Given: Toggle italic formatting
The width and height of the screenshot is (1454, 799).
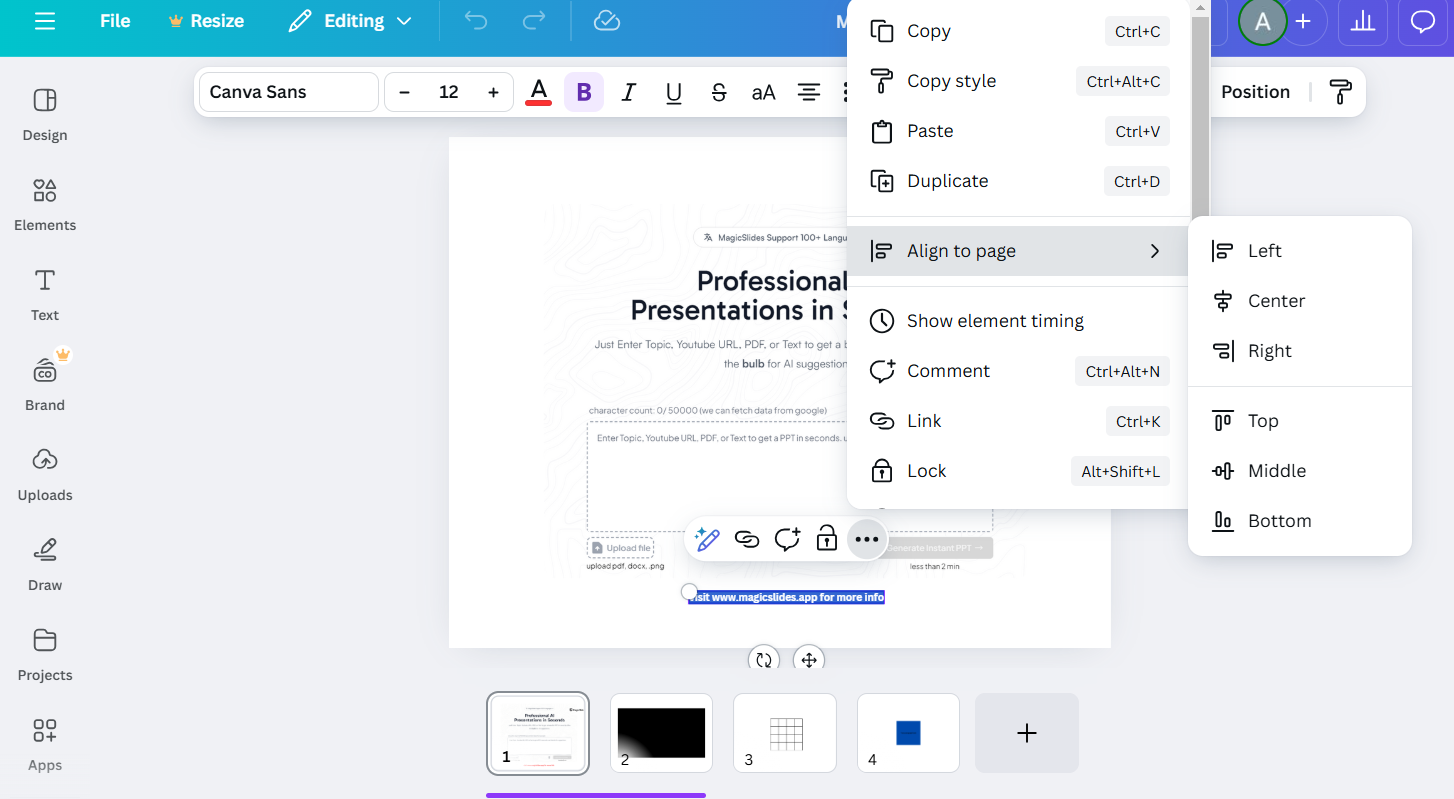Looking at the screenshot, I should pos(629,92).
